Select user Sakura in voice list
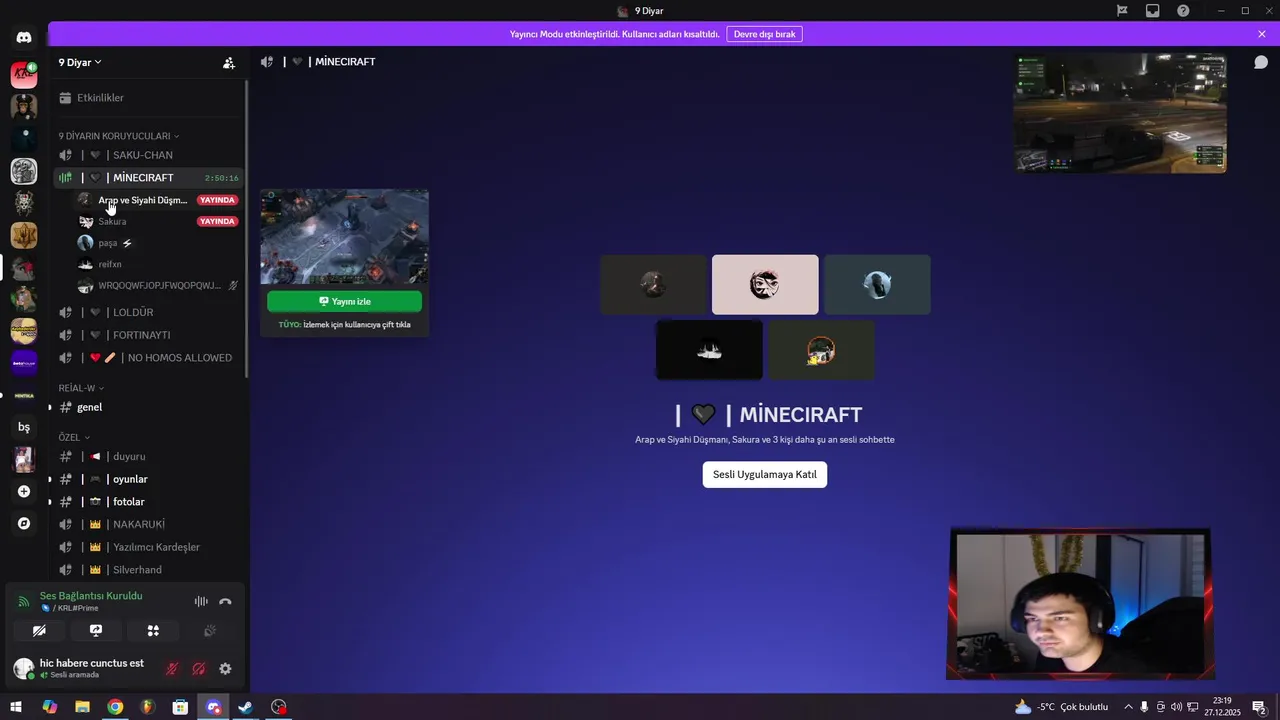This screenshot has height=720, width=1280. [159, 221]
